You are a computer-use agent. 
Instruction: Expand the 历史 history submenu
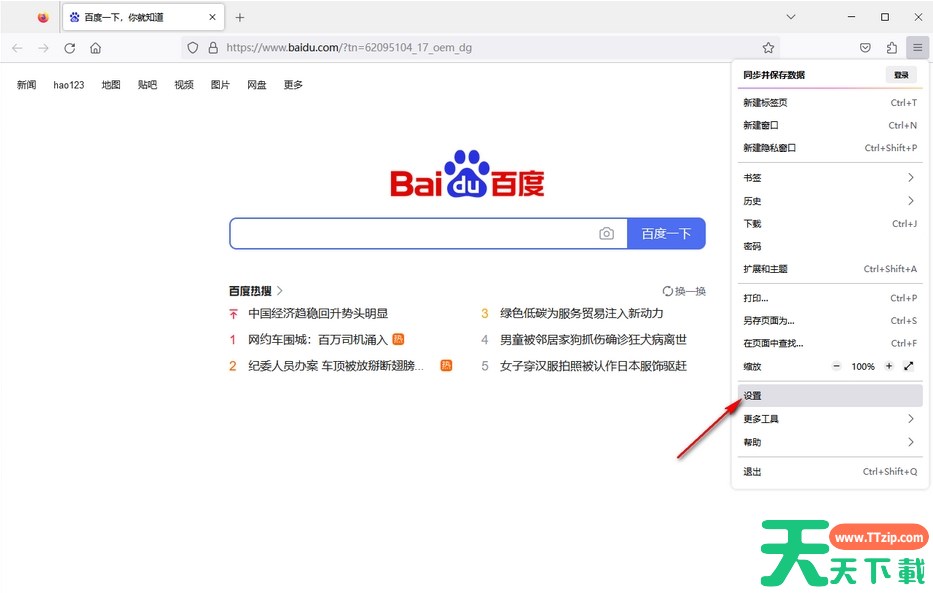click(828, 201)
